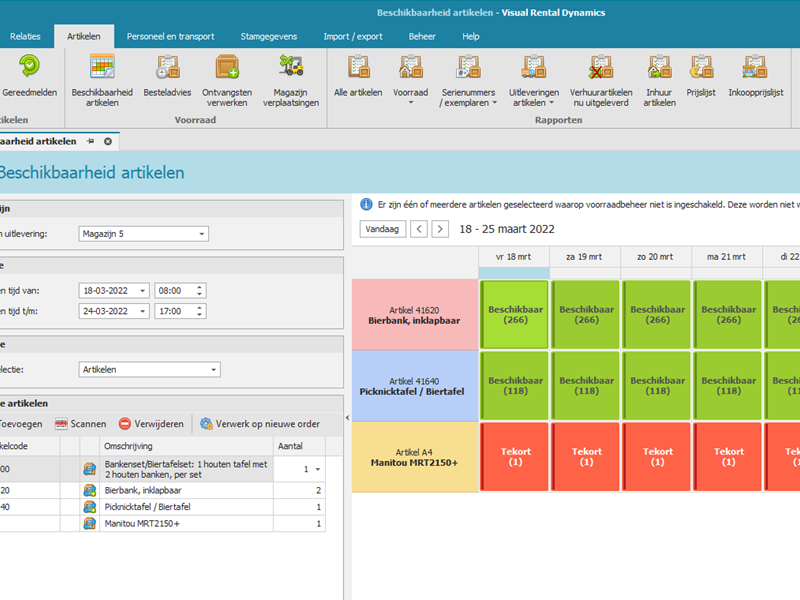800x600 pixels.
Task: Open the Stamgegevens ribbon tab
Action: point(268,36)
